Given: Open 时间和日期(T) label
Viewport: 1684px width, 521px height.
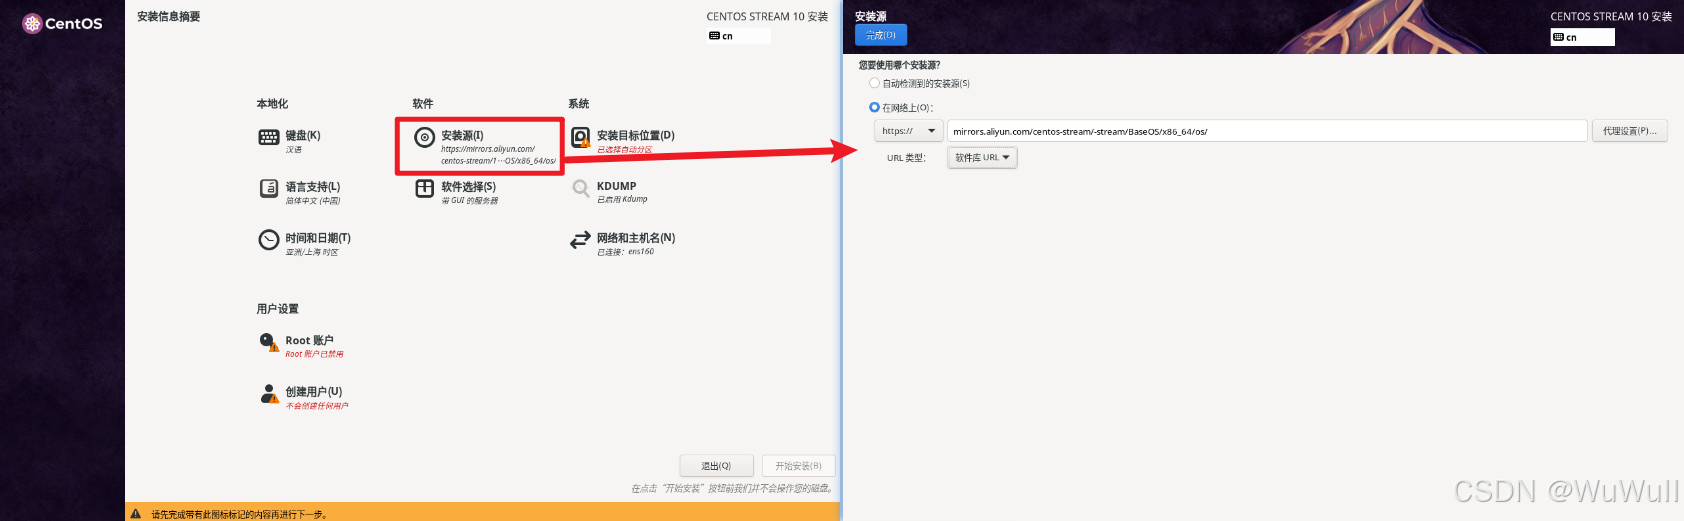Looking at the screenshot, I should pos(318,238).
